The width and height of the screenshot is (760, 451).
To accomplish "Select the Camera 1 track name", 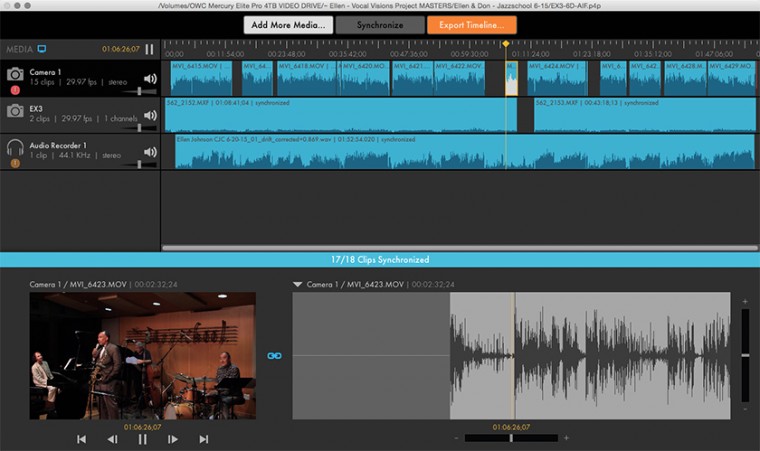I will coord(45,72).
